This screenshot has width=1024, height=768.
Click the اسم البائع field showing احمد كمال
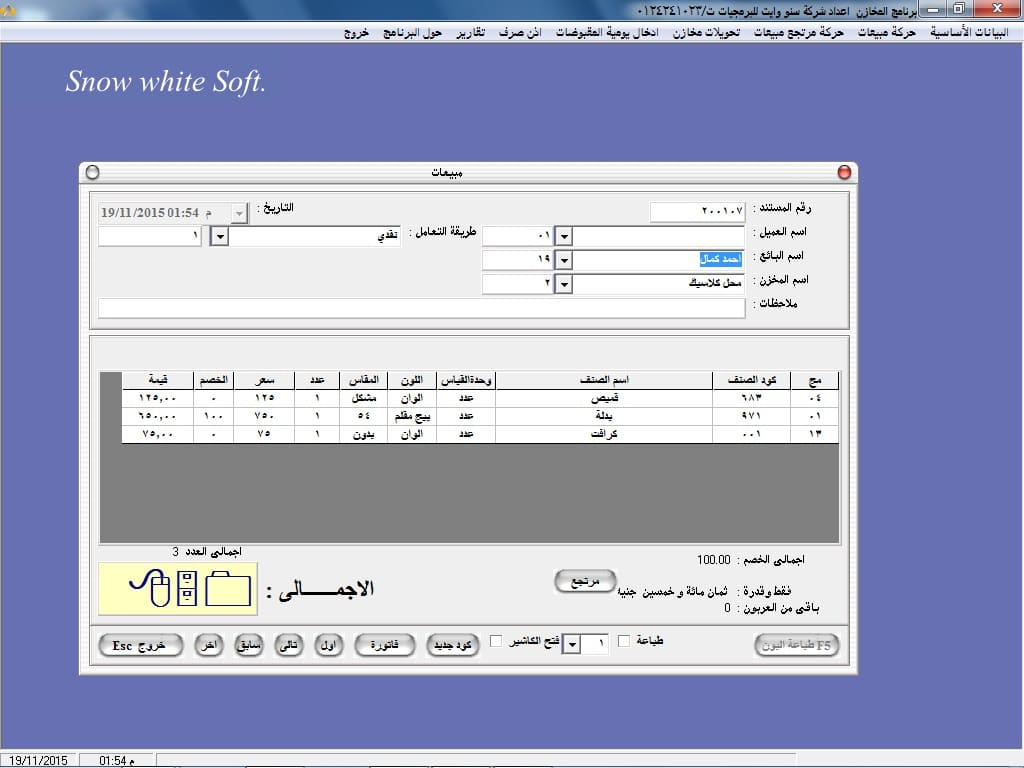[658, 260]
